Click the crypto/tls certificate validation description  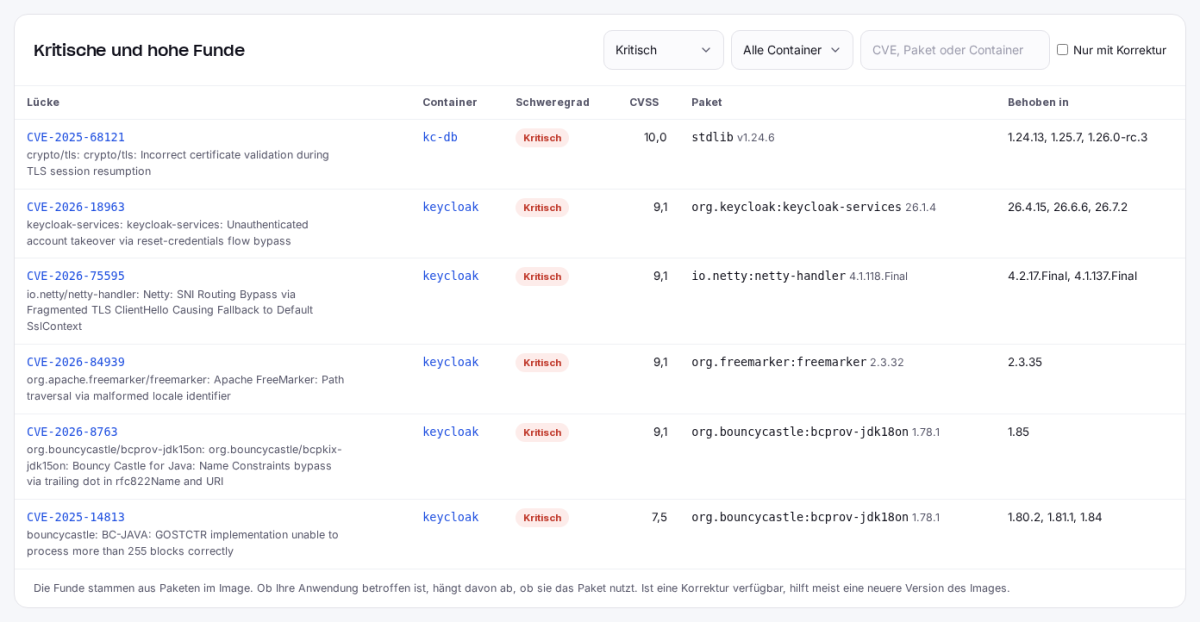click(178, 163)
